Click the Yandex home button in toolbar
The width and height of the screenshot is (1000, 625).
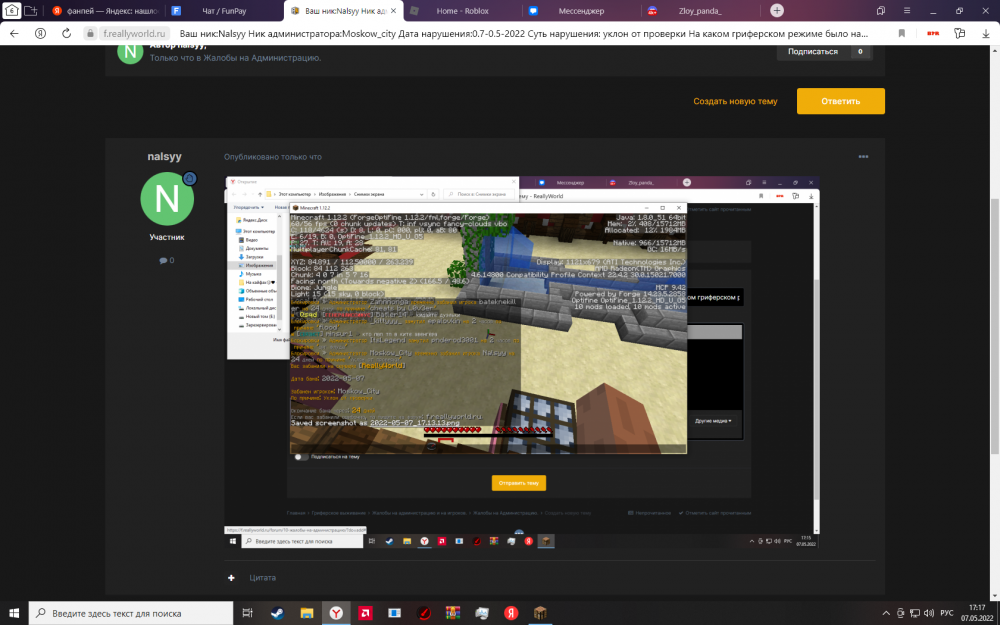pyautogui.click(x=41, y=33)
